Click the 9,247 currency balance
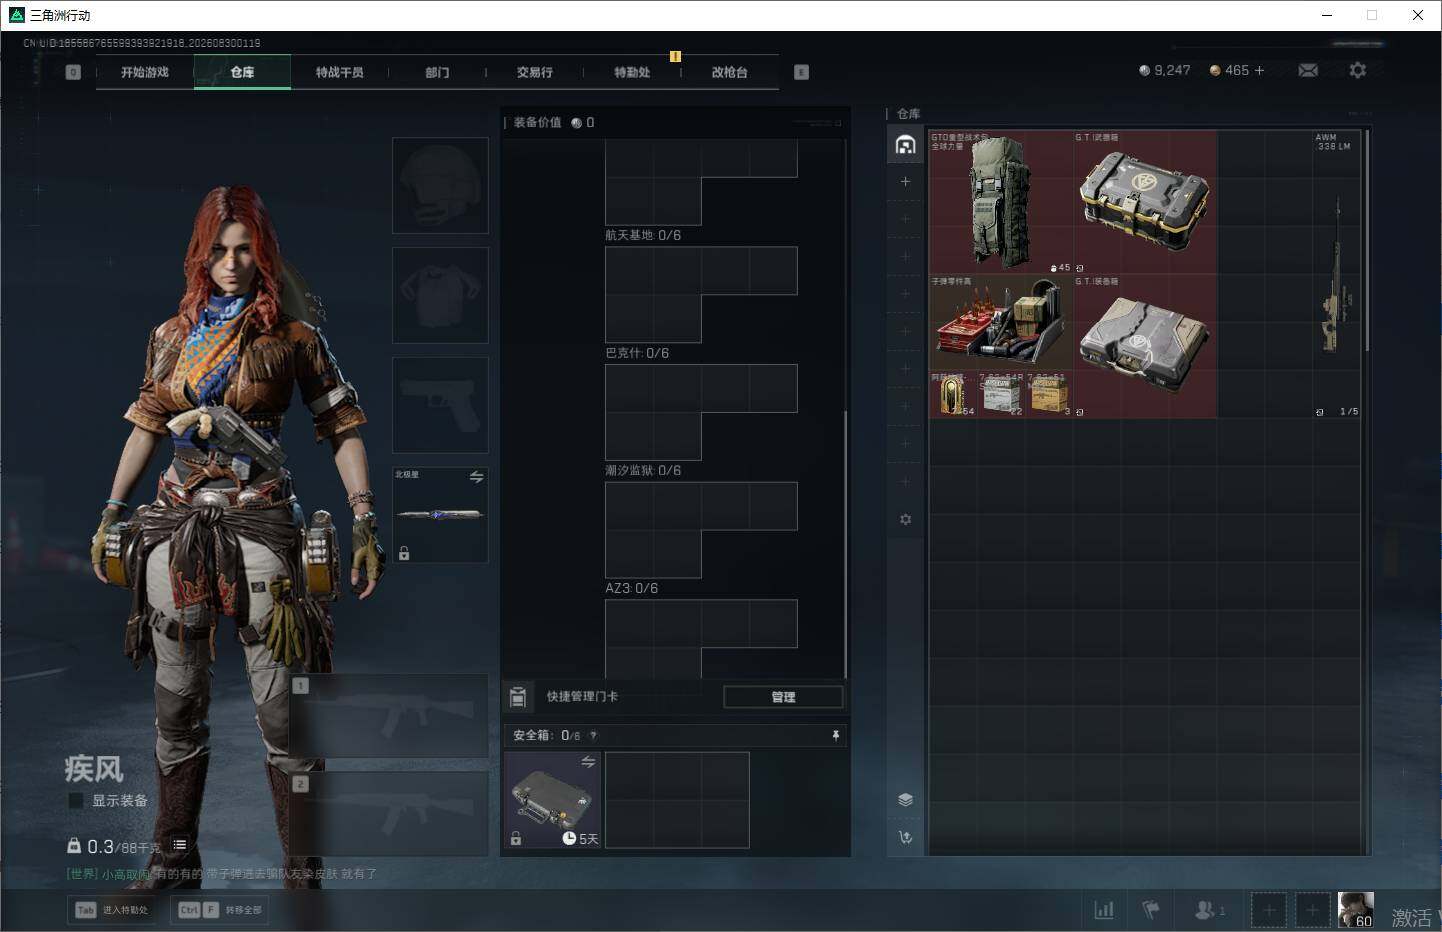Screen dimensions: 1442x932 click(x=1165, y=70)
